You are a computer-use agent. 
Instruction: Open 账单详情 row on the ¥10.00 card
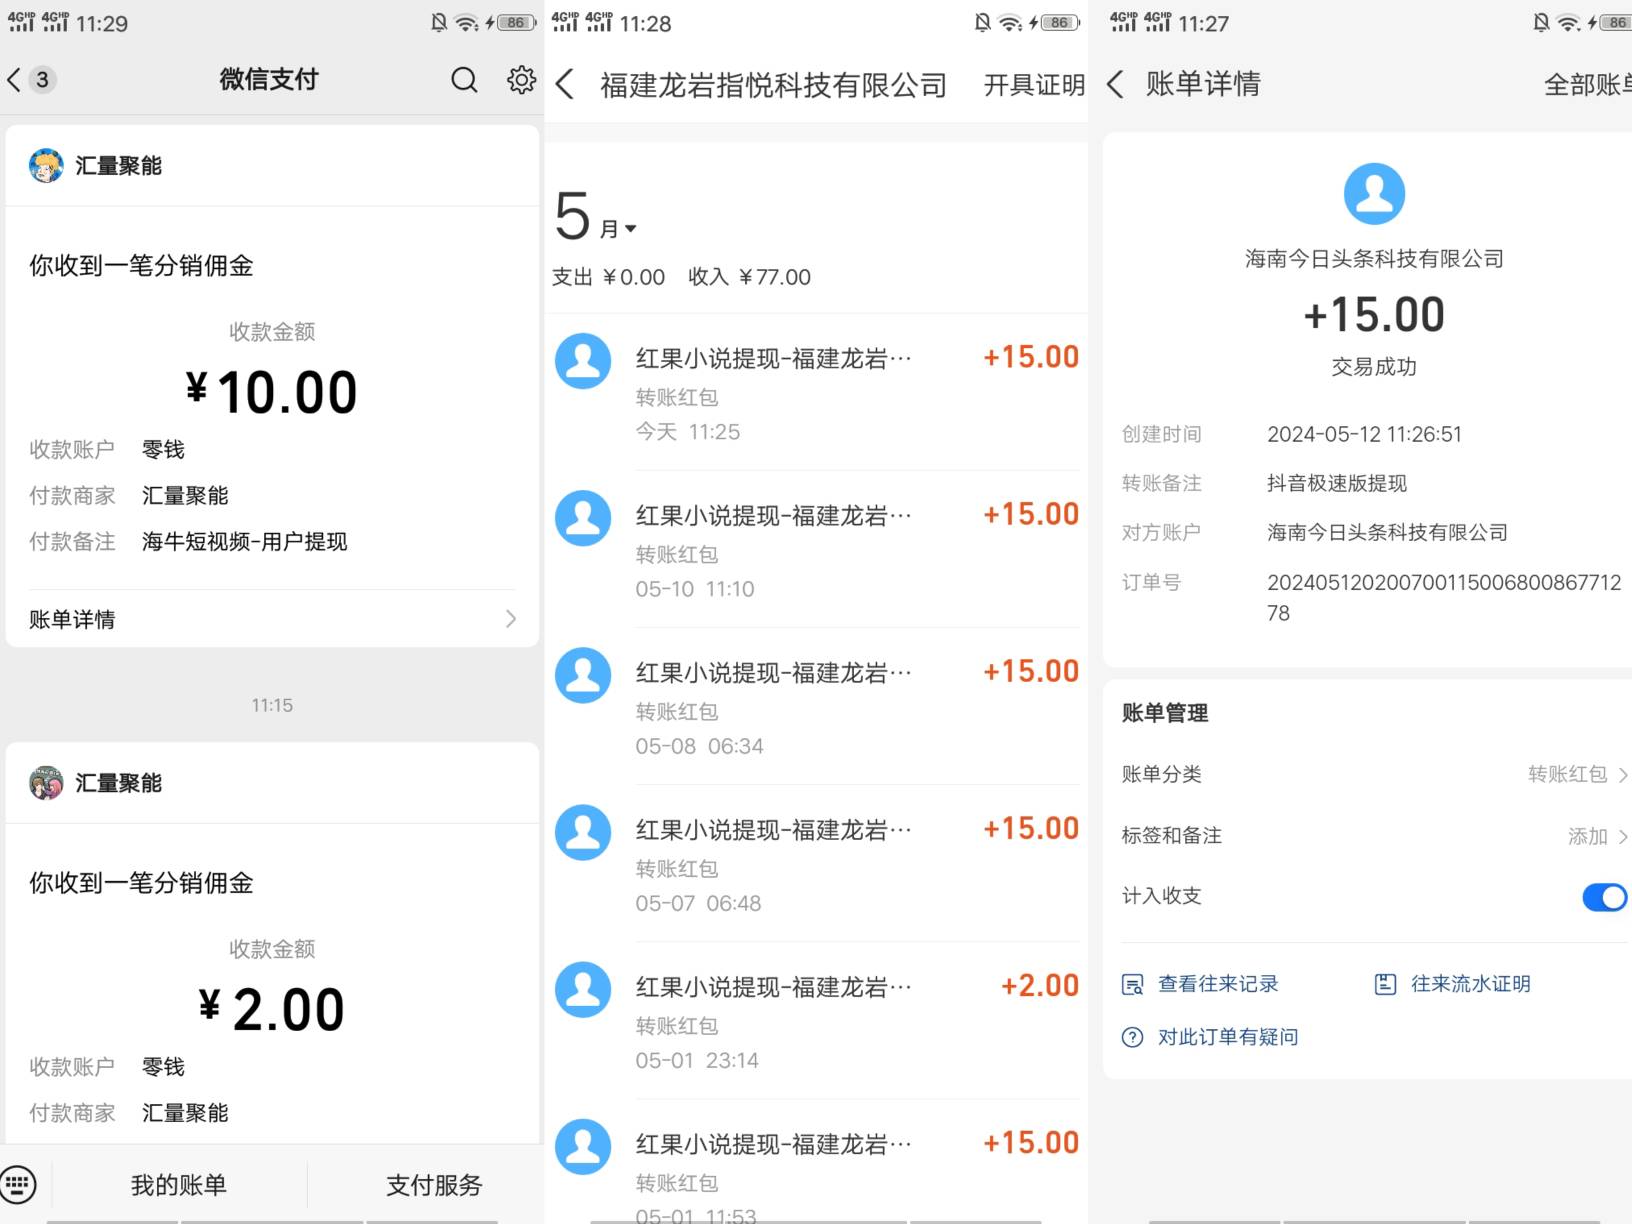272,619
